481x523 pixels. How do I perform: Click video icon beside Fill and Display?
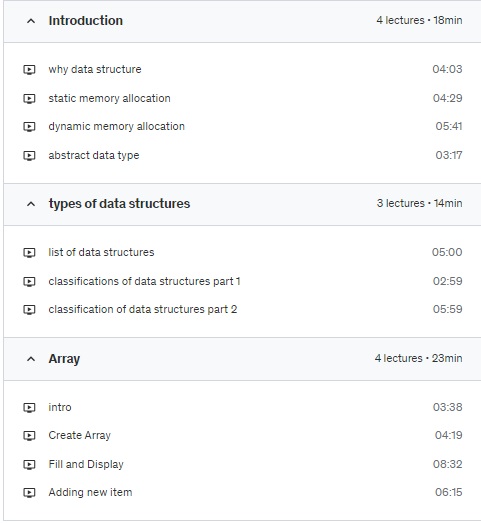pos(29,465)
